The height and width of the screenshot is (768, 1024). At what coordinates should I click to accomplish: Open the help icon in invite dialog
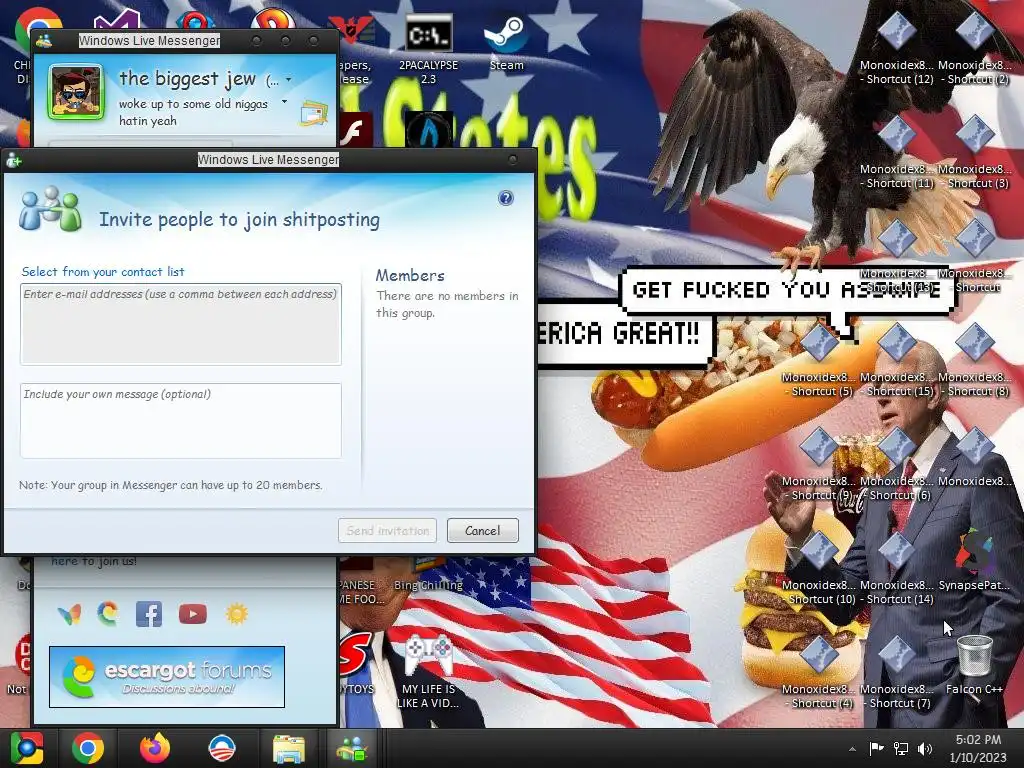pos(505,199)
